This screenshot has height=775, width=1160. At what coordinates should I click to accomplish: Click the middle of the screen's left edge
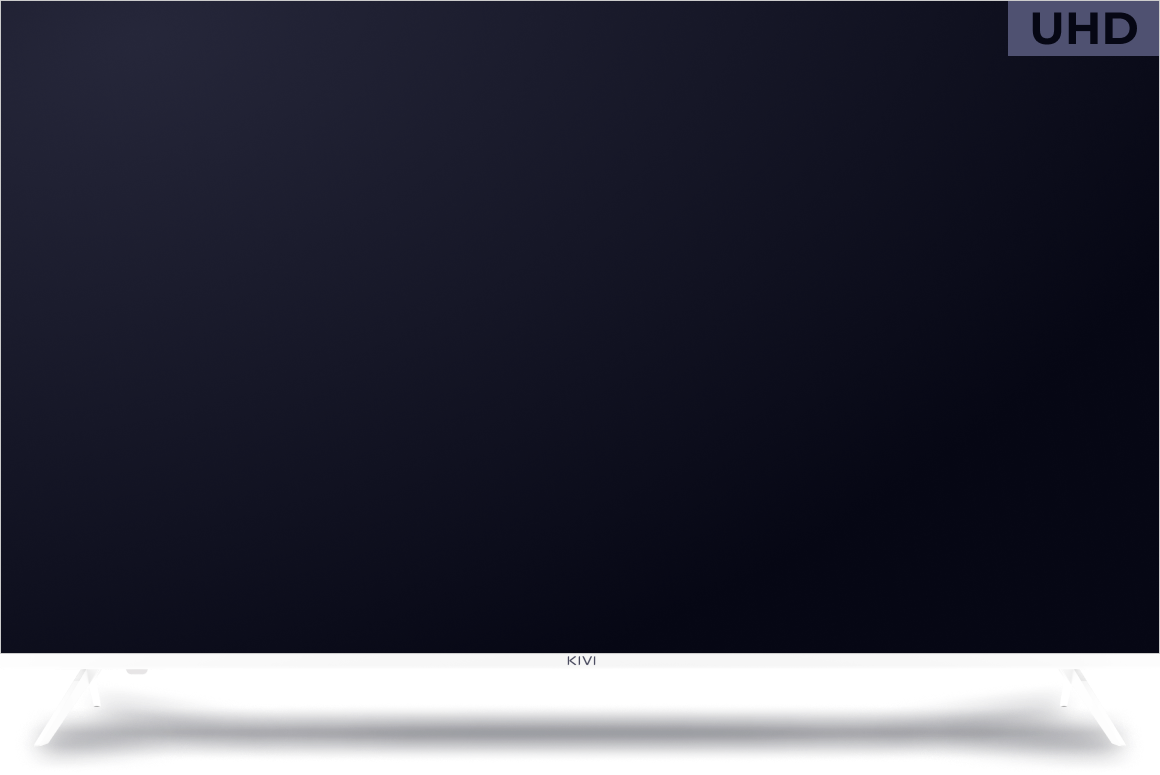pyautogui.click(x=3, y=327)
